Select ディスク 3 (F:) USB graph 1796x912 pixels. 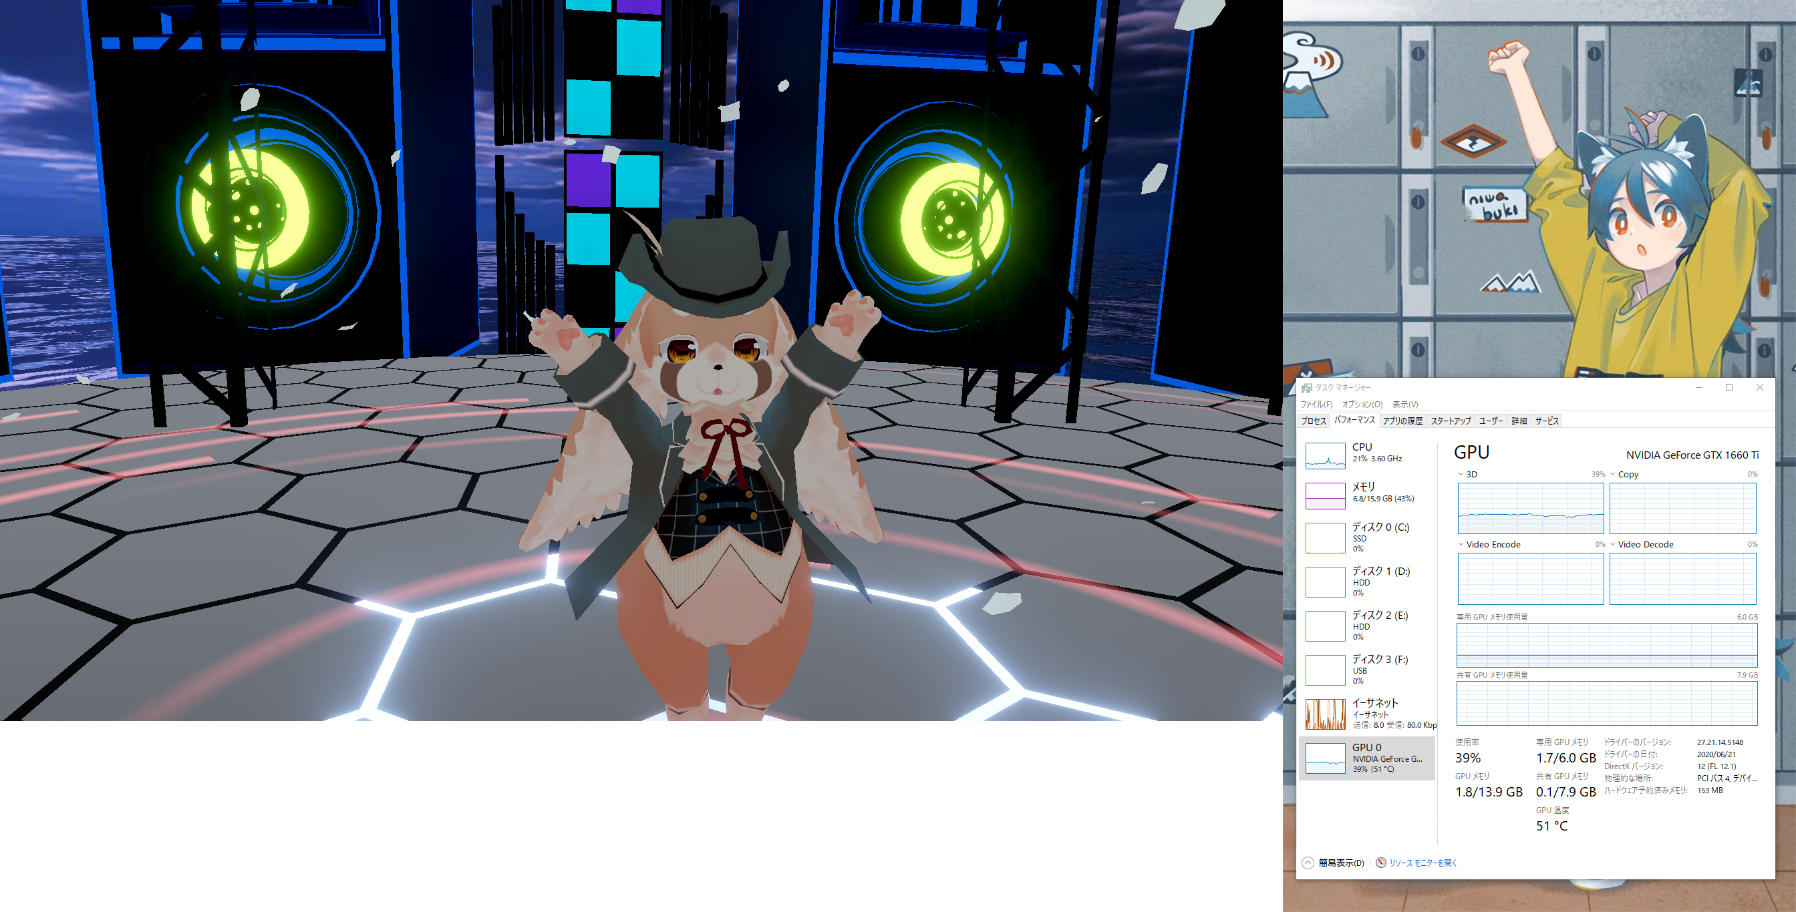pos(1325,670)
